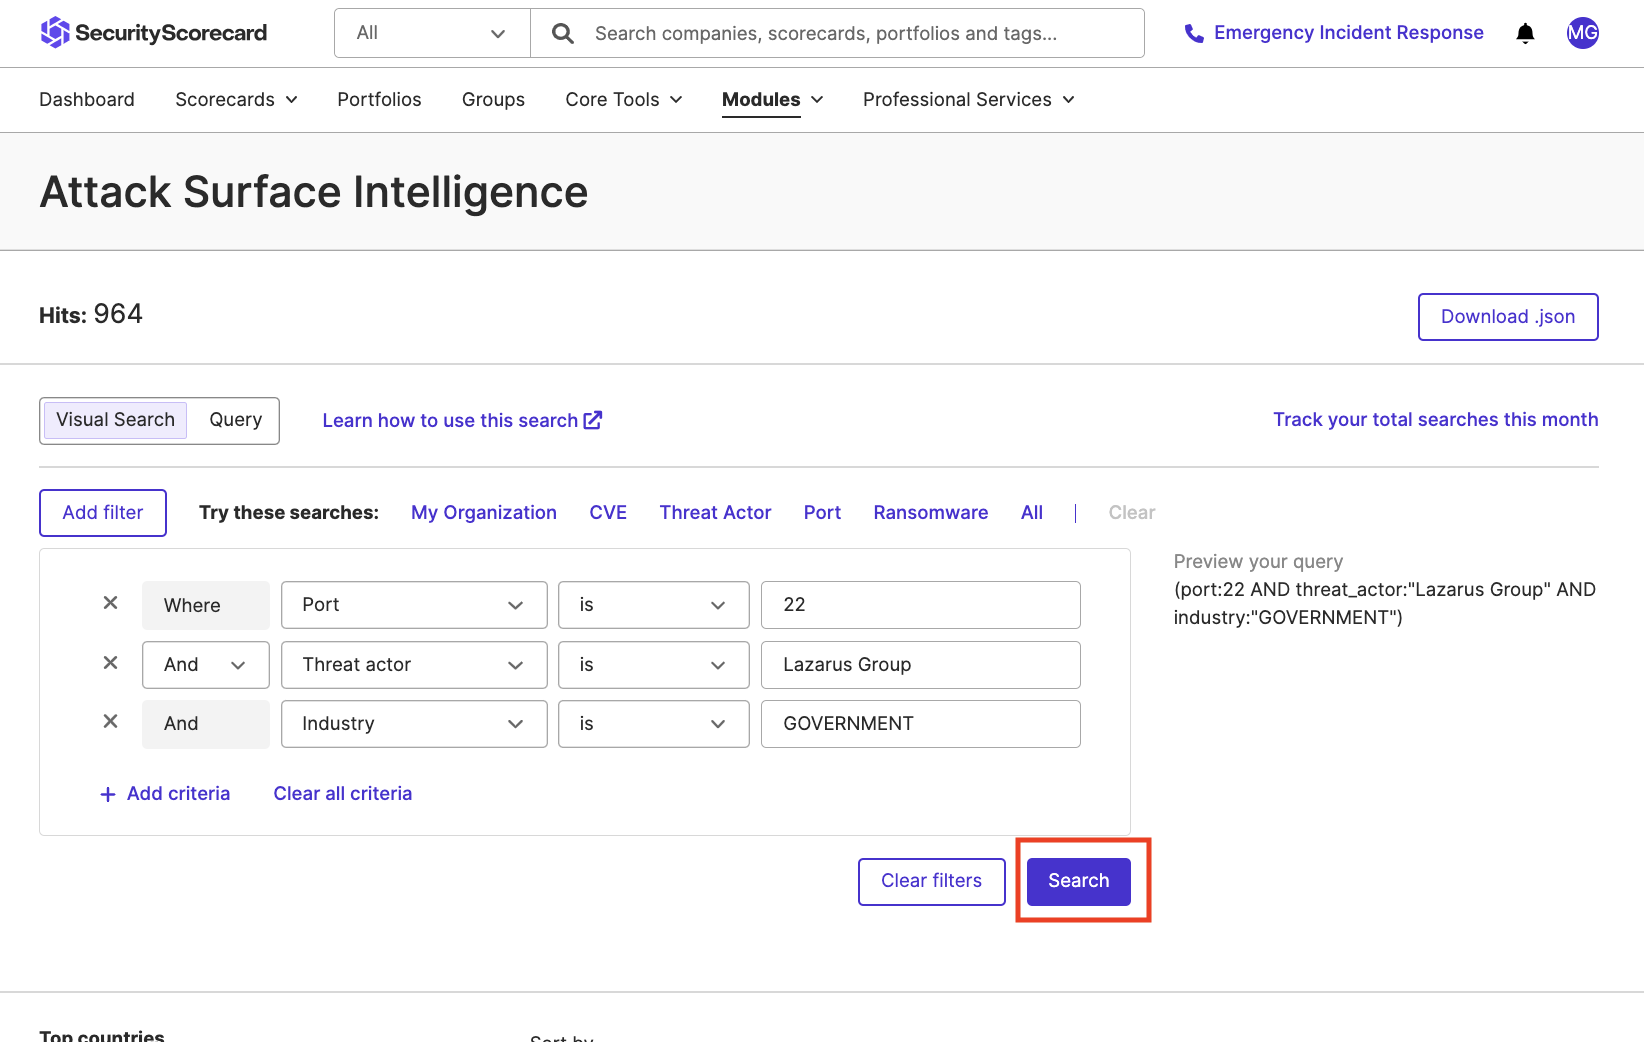
Task: Open the All search scope dropdown
Action: [x=432, y=33]
